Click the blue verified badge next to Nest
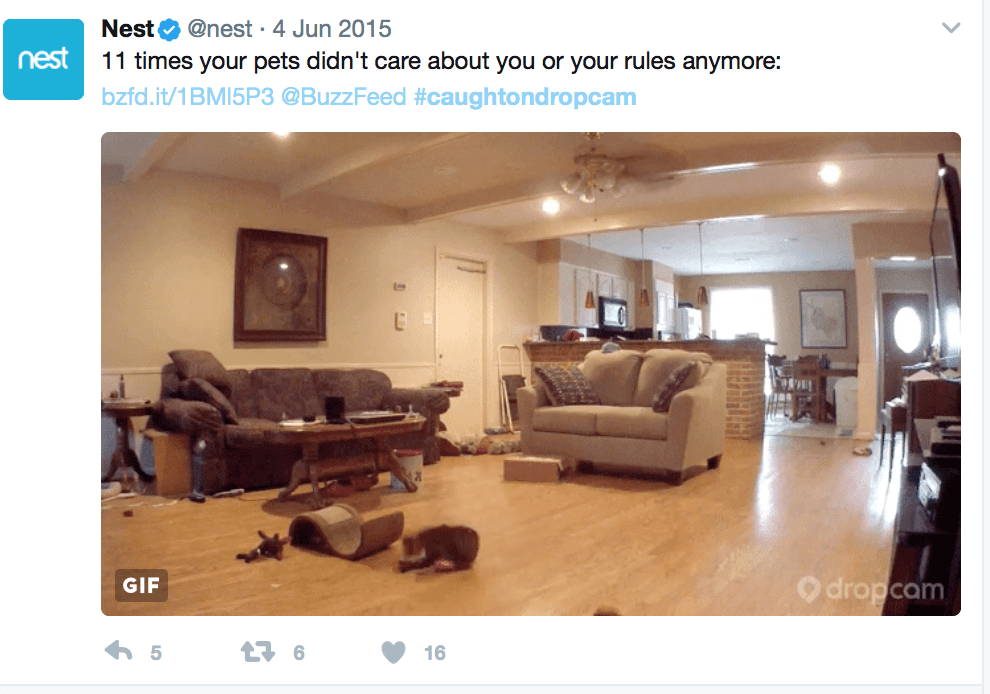990x694 pixels. point(169,30)
